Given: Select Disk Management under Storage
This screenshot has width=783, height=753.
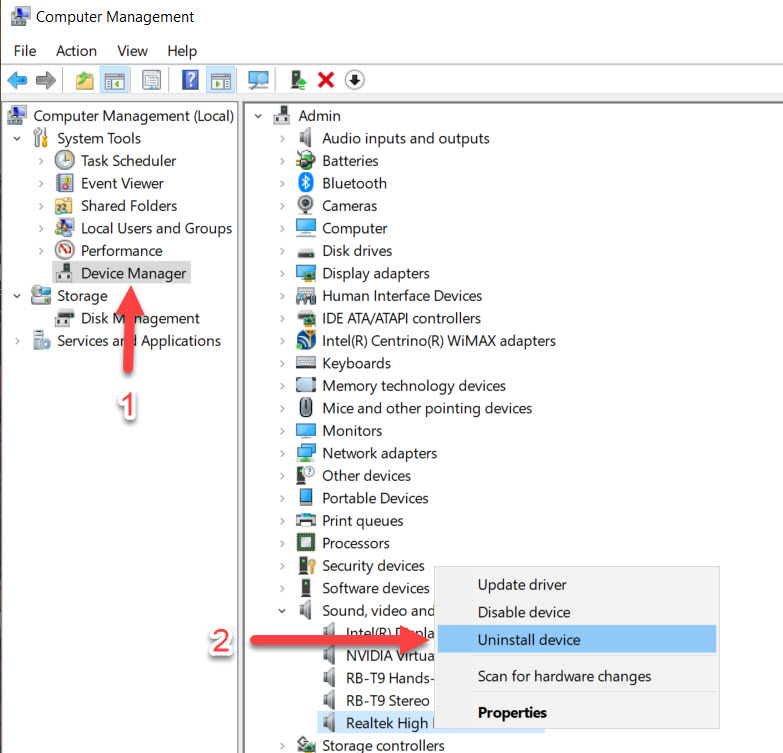Looking at the screenshot, I should coord(140,318).
